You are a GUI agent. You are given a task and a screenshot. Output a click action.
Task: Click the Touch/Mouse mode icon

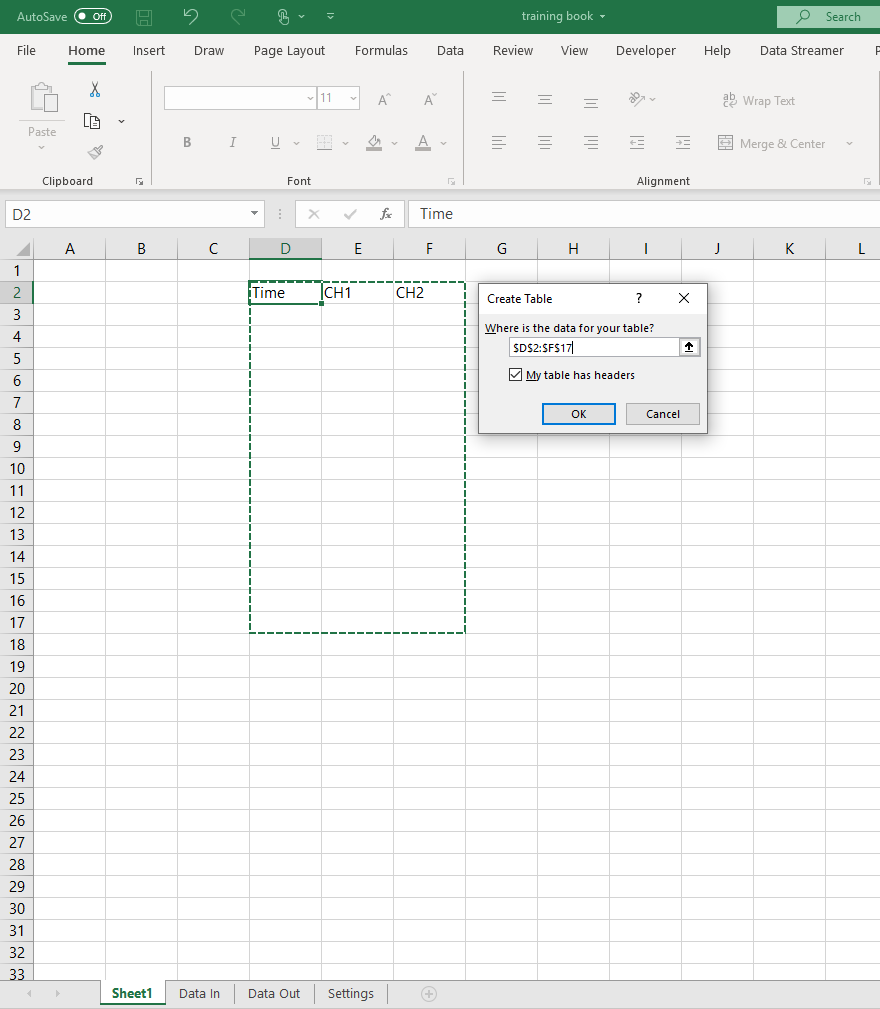[283, 16]
